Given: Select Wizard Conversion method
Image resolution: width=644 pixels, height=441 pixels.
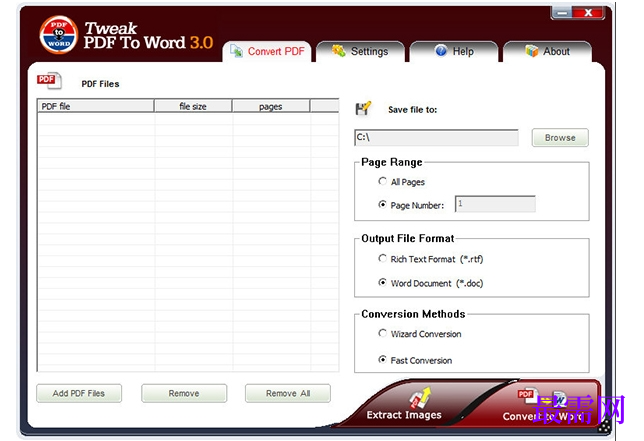Looking at the screenshot, I should (382, 333).
